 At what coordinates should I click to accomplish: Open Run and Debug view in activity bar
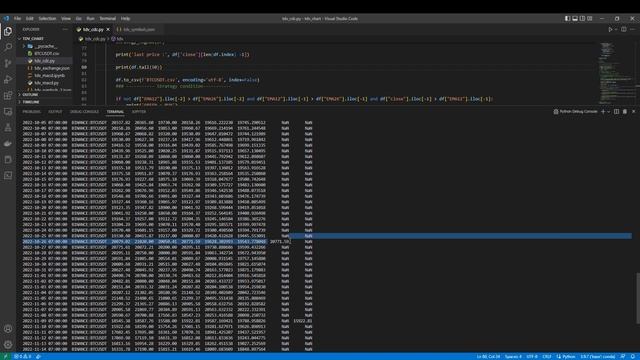(8, 79)
